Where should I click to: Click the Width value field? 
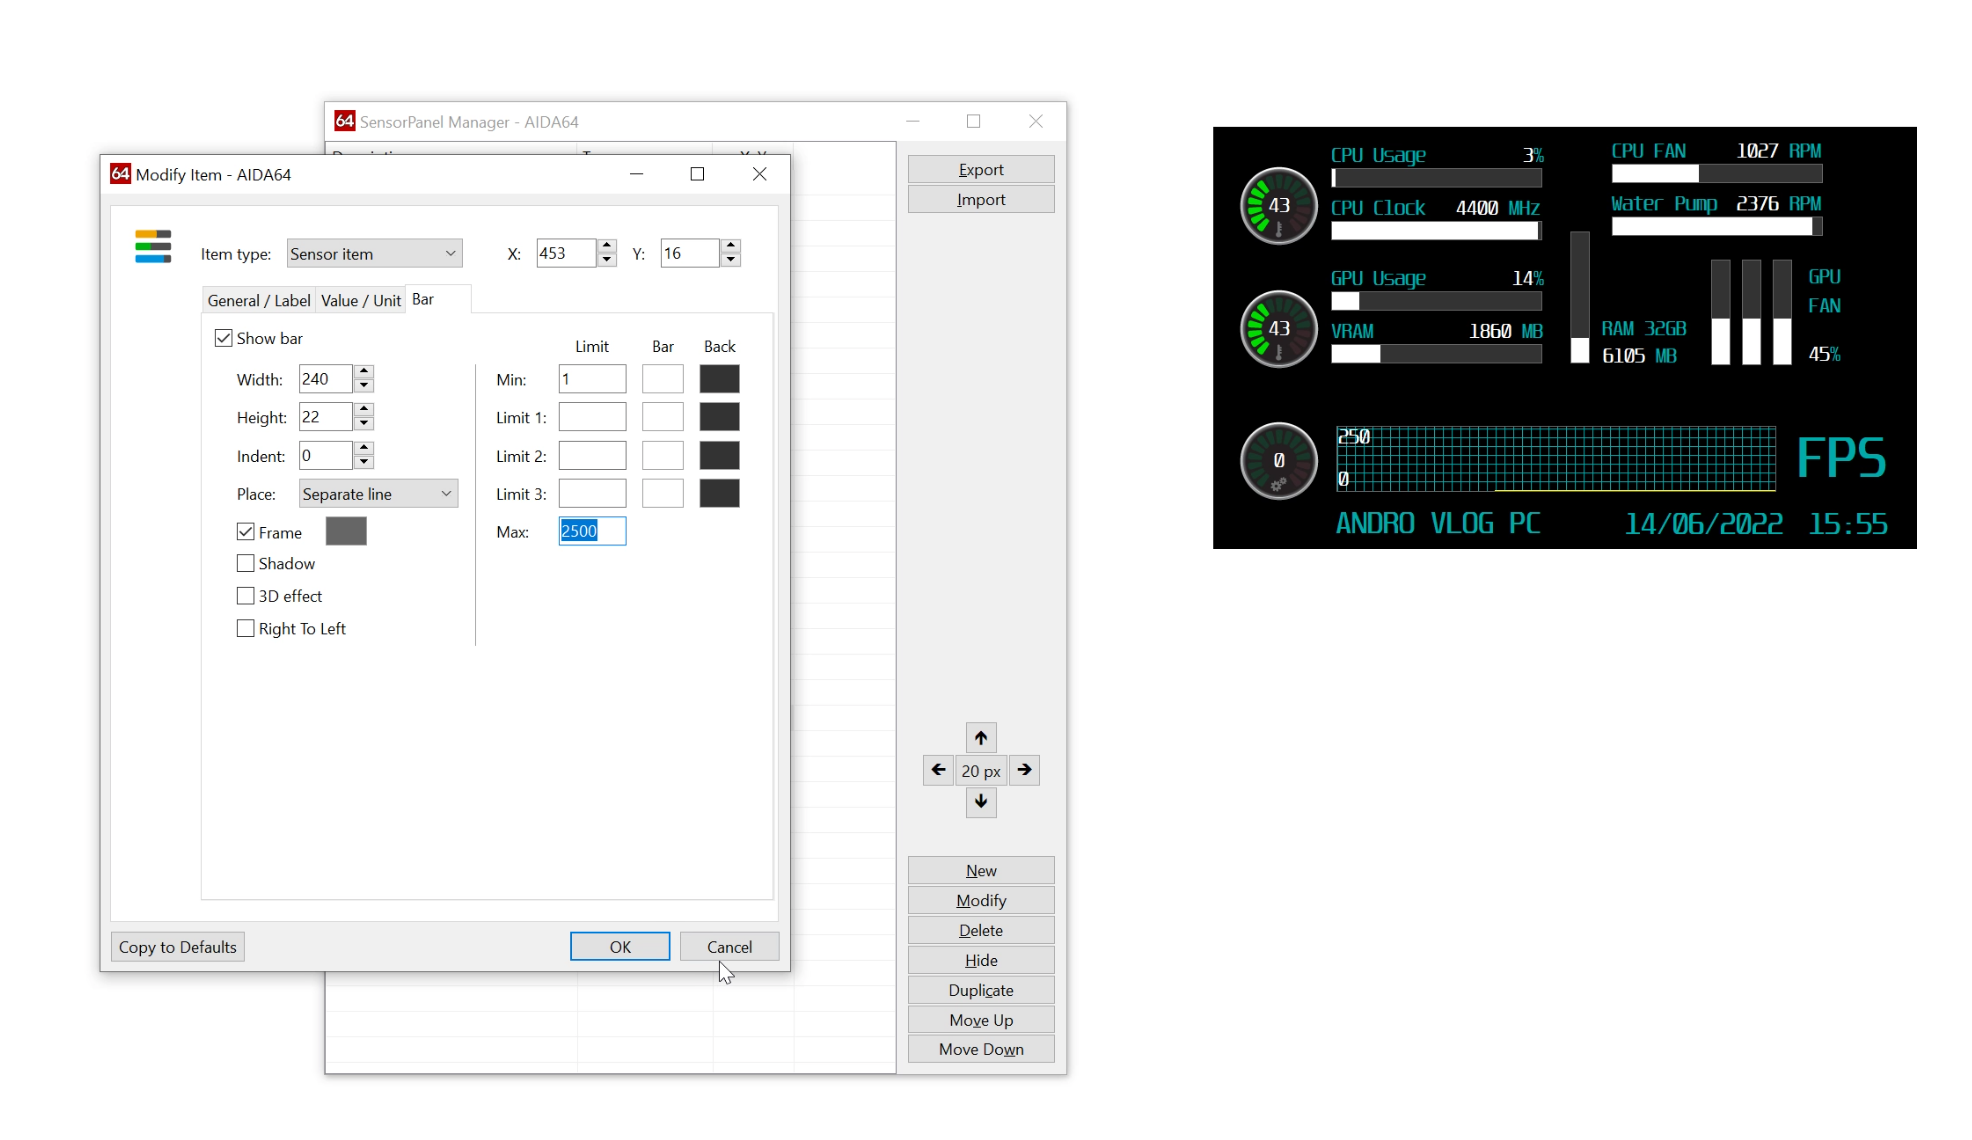click(x=326, y=379)
